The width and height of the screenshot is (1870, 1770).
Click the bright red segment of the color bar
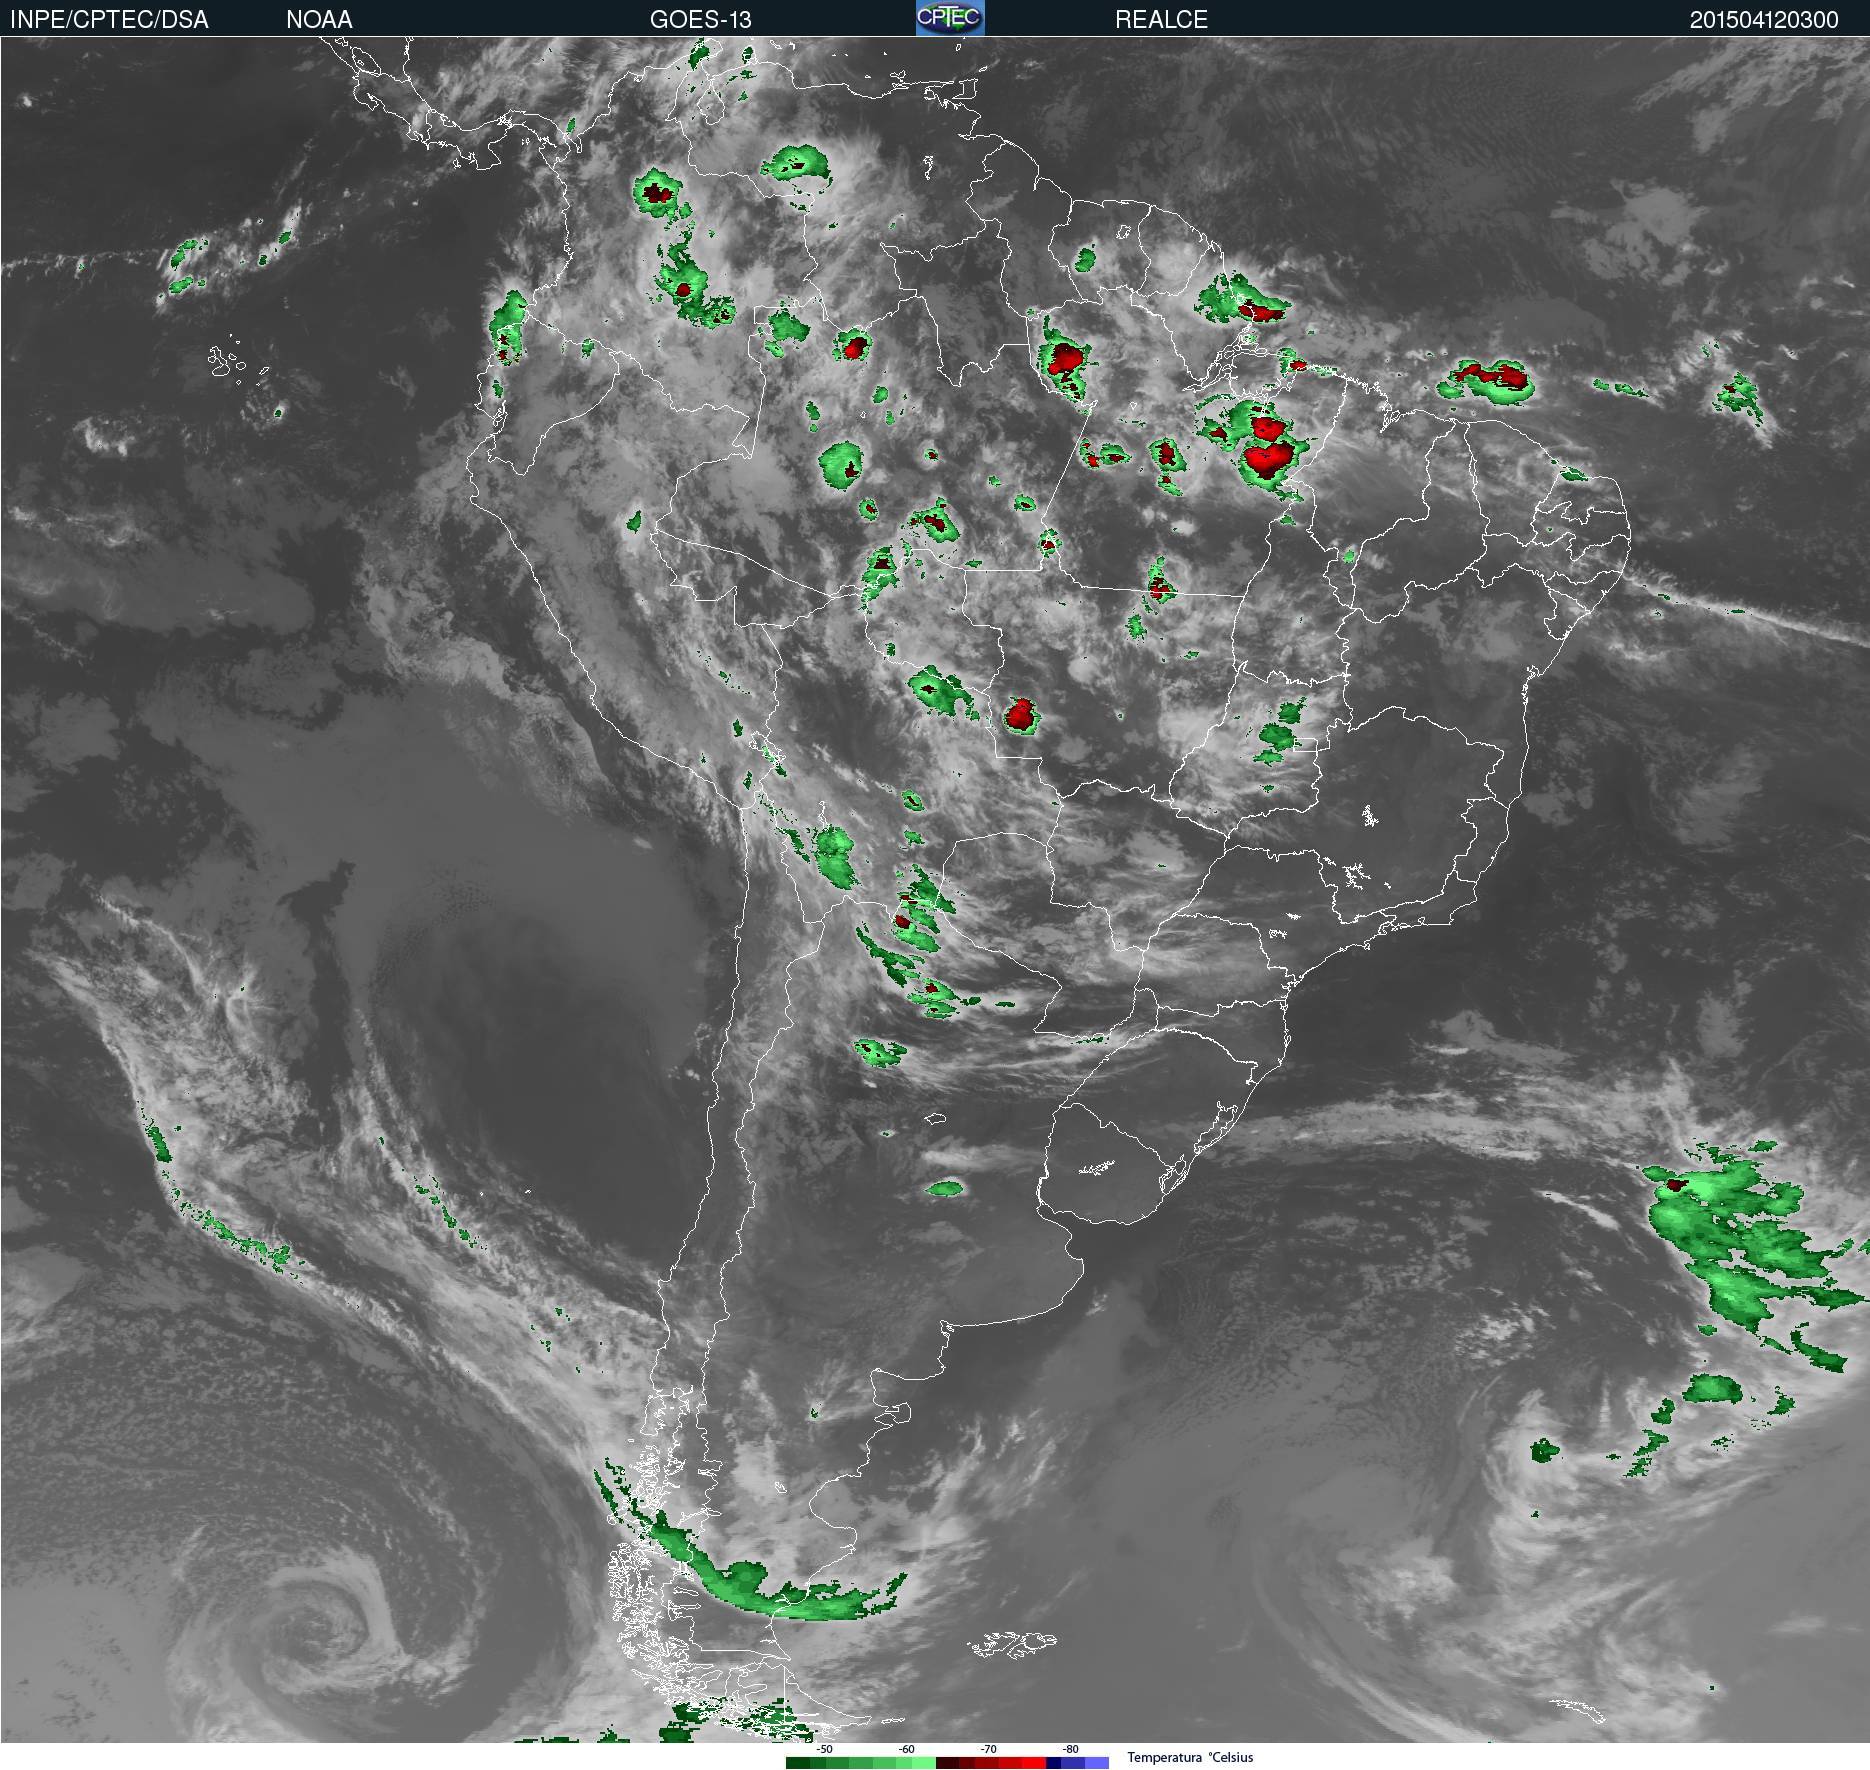1034,1763
